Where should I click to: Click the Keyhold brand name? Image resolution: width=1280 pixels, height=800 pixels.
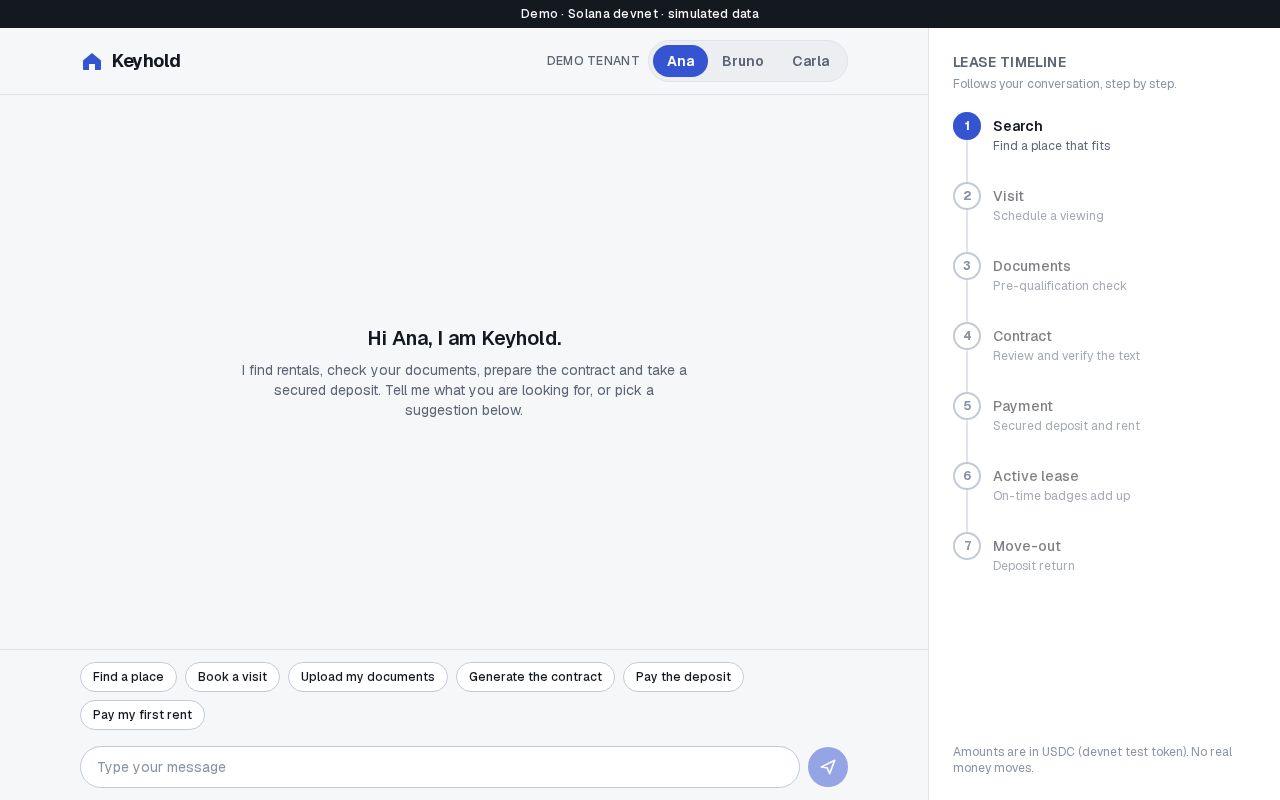[x=146, y=61]
